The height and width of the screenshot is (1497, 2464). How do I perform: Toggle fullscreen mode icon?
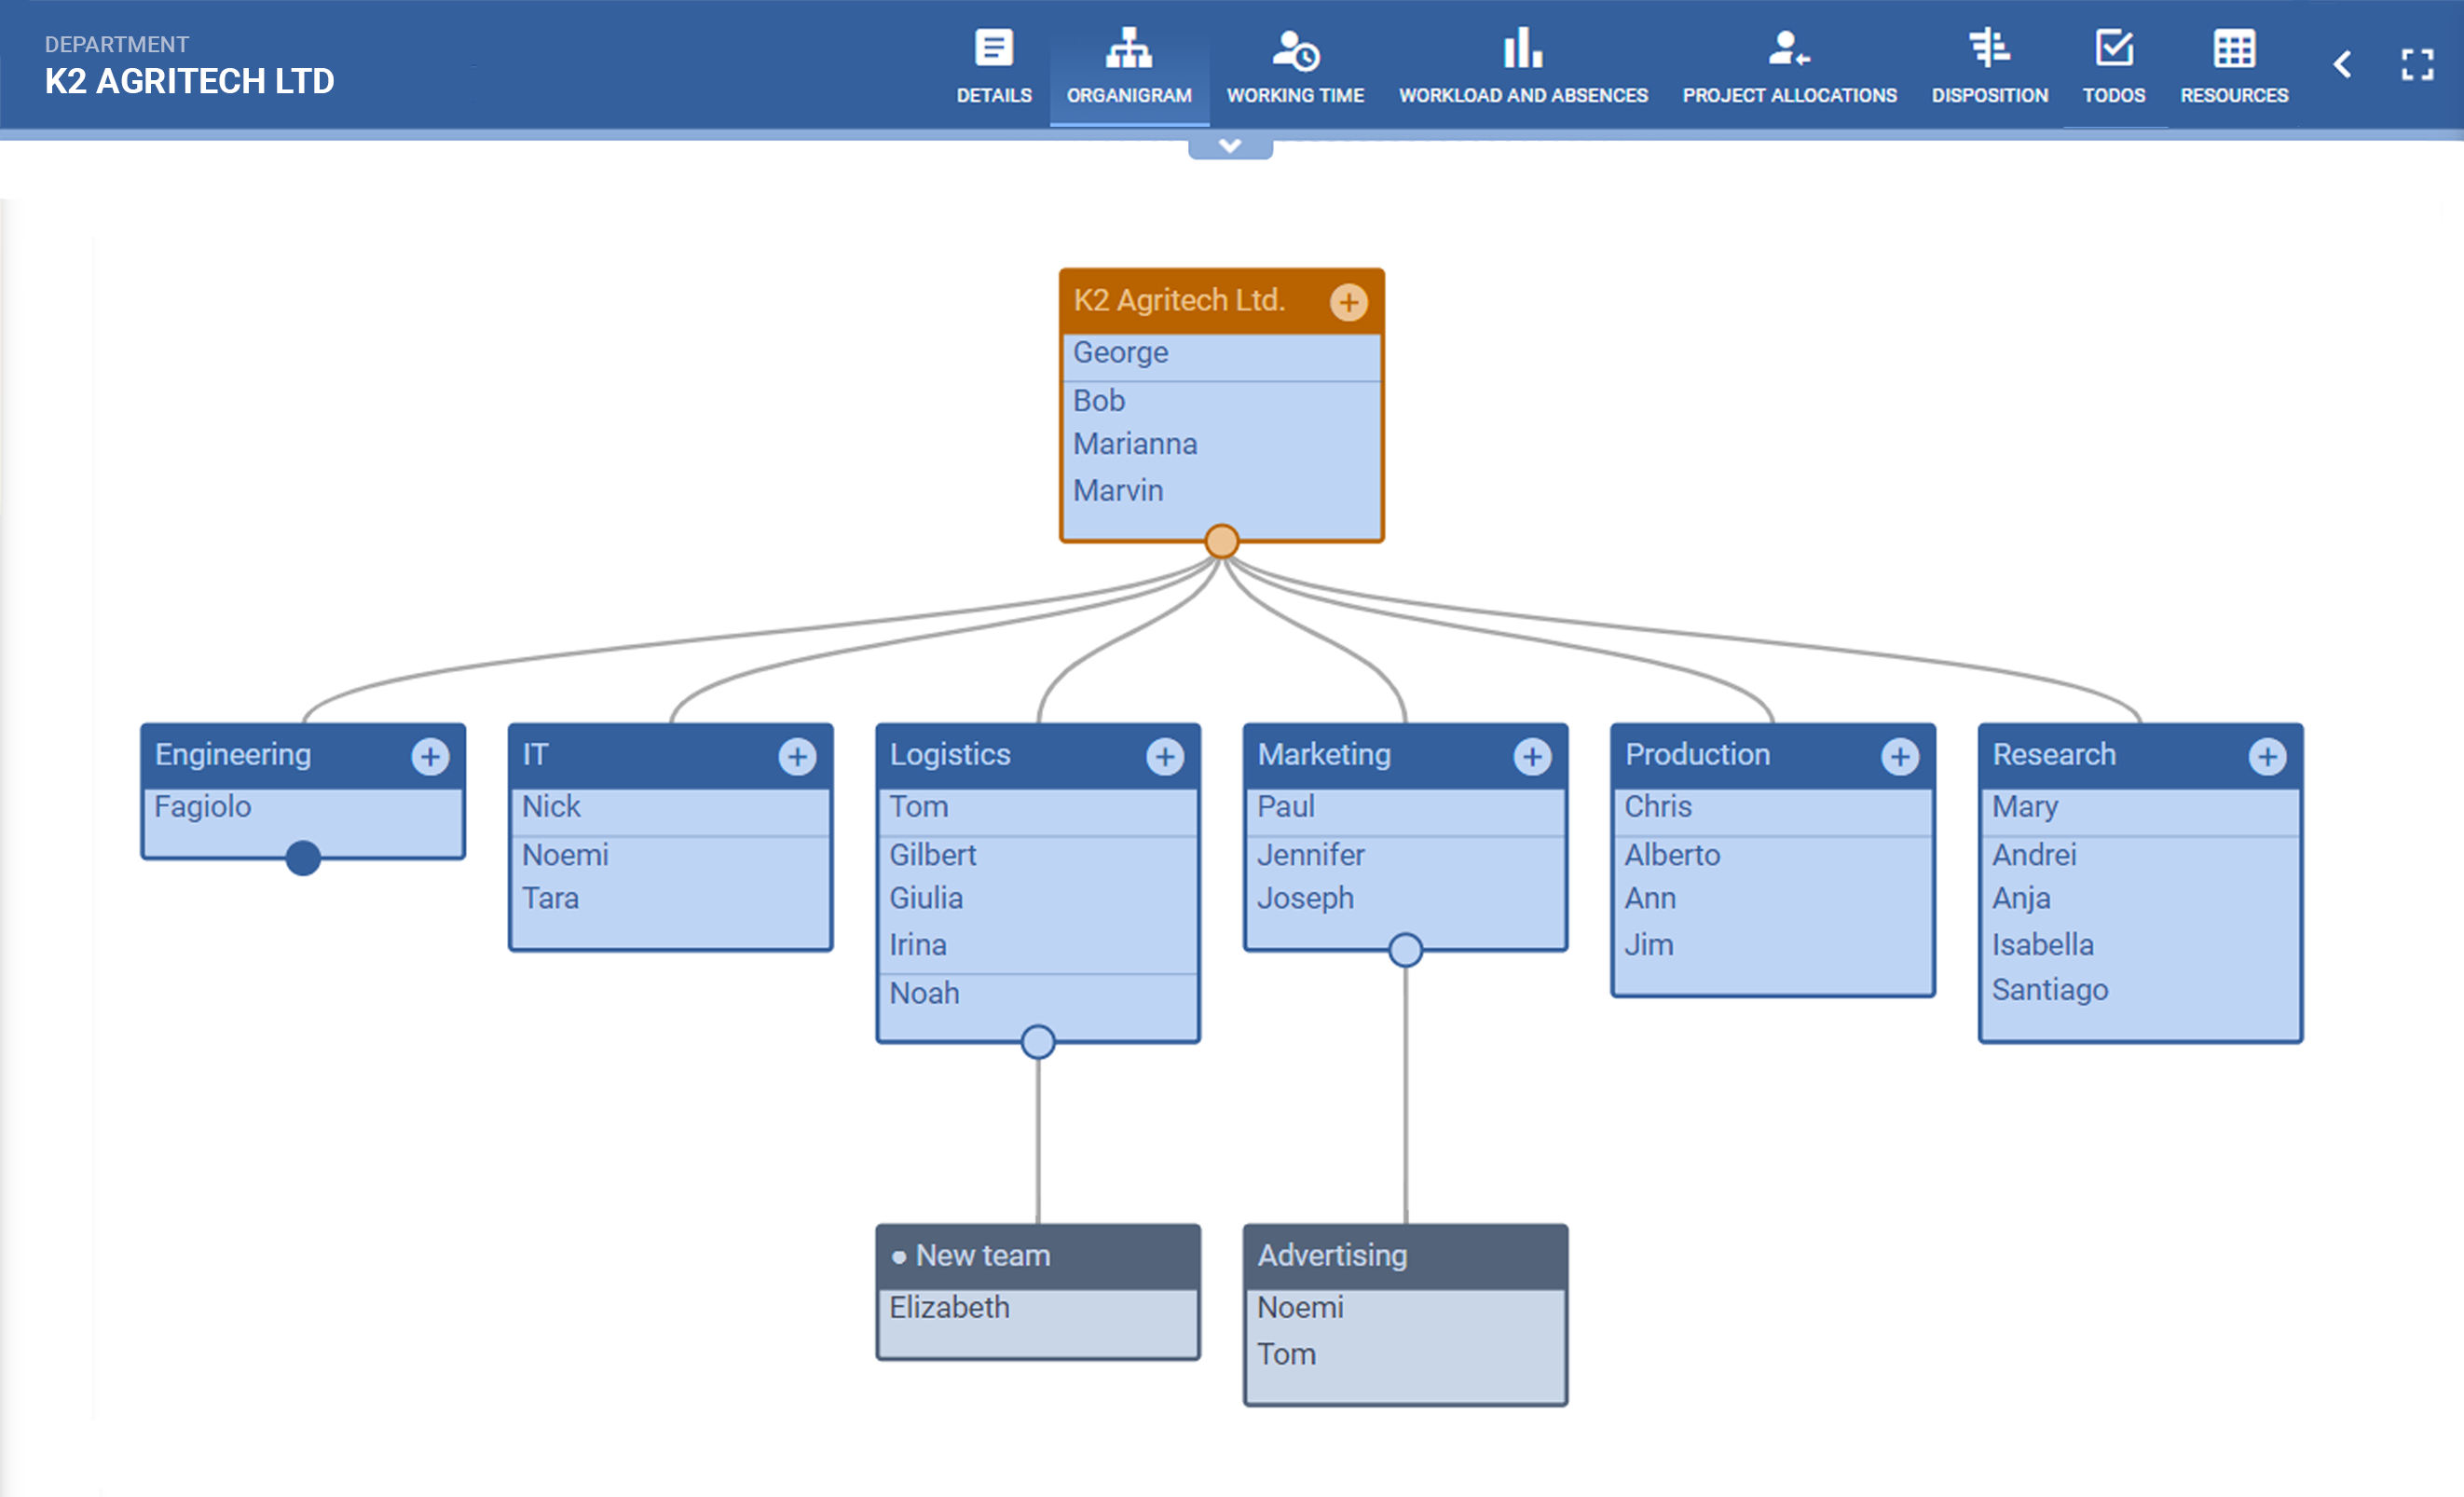click(2417, 65)
